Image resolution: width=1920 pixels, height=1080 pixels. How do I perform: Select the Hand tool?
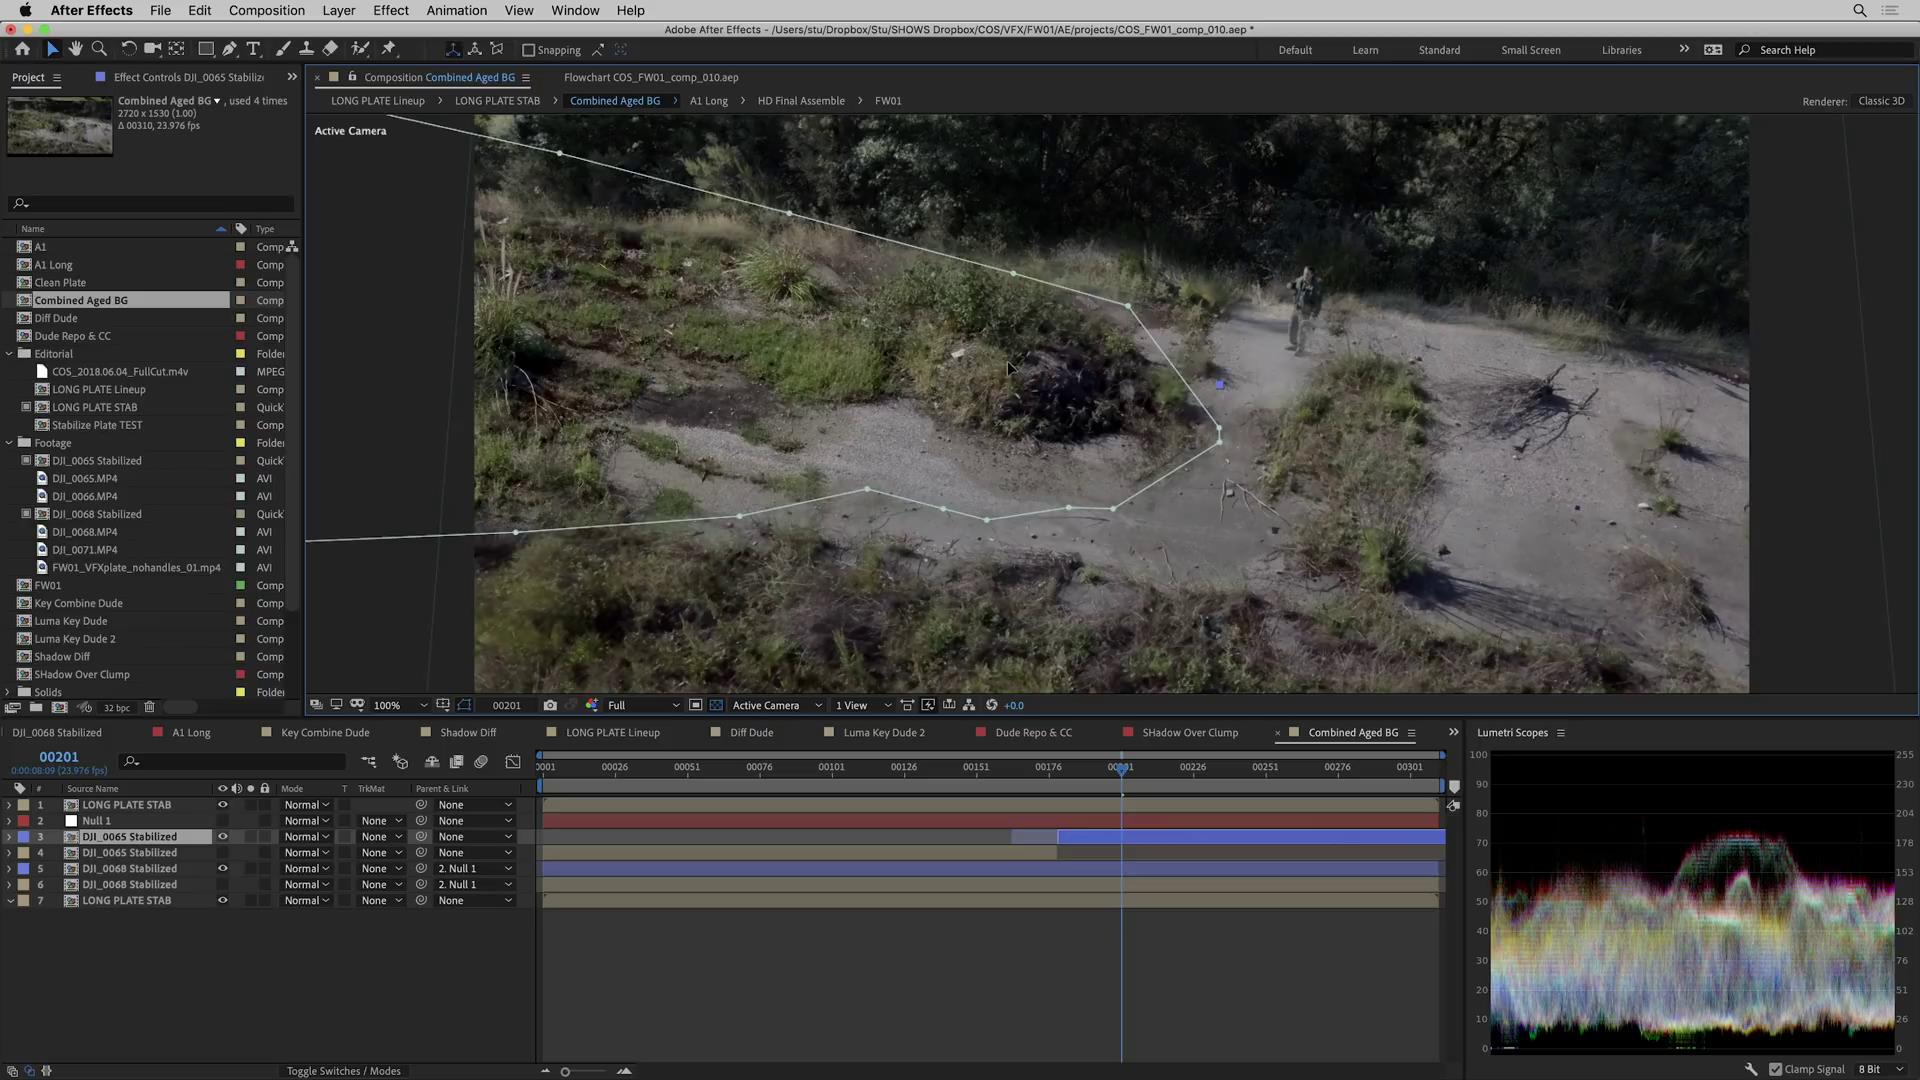[75, 49]
